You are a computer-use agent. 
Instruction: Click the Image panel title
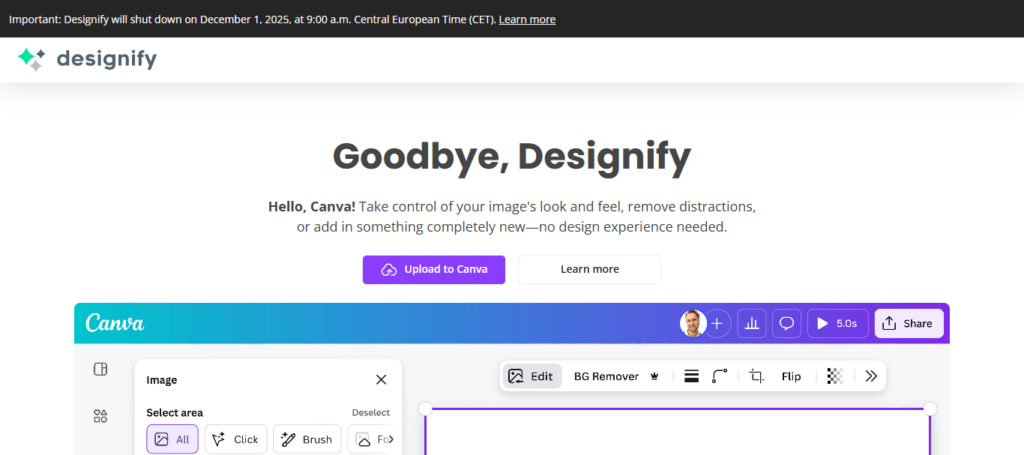point(161,380)
